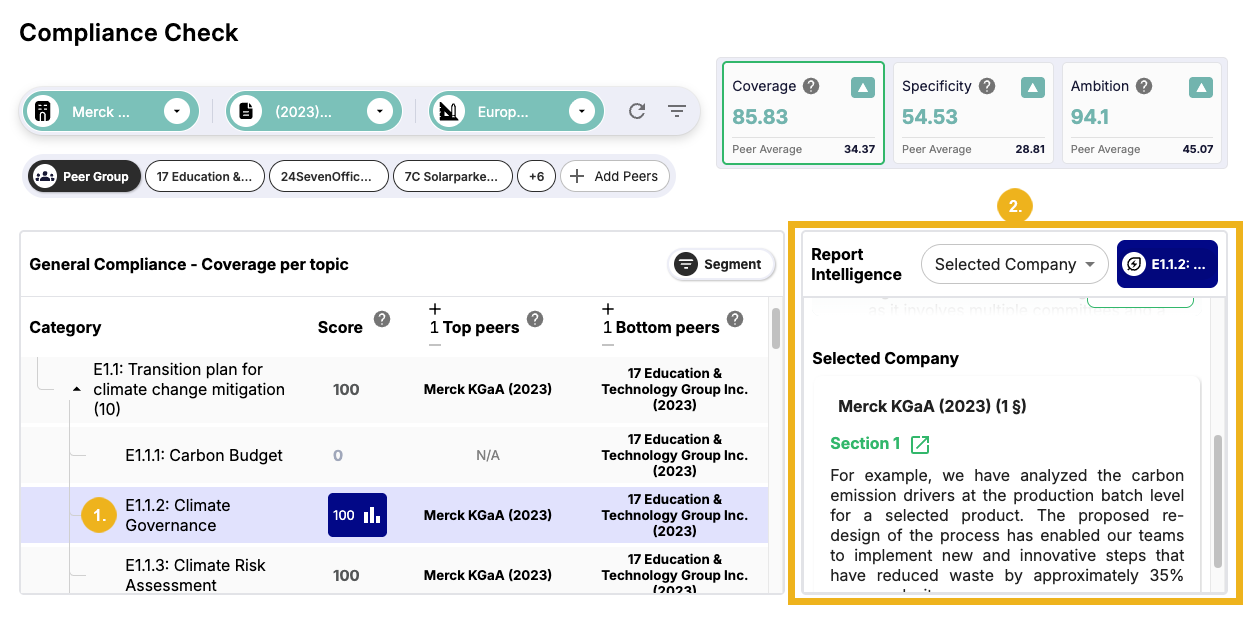Click the refresh icon in the filter bar
This screenshot has height=618, width=1254.
pos(637,111)
